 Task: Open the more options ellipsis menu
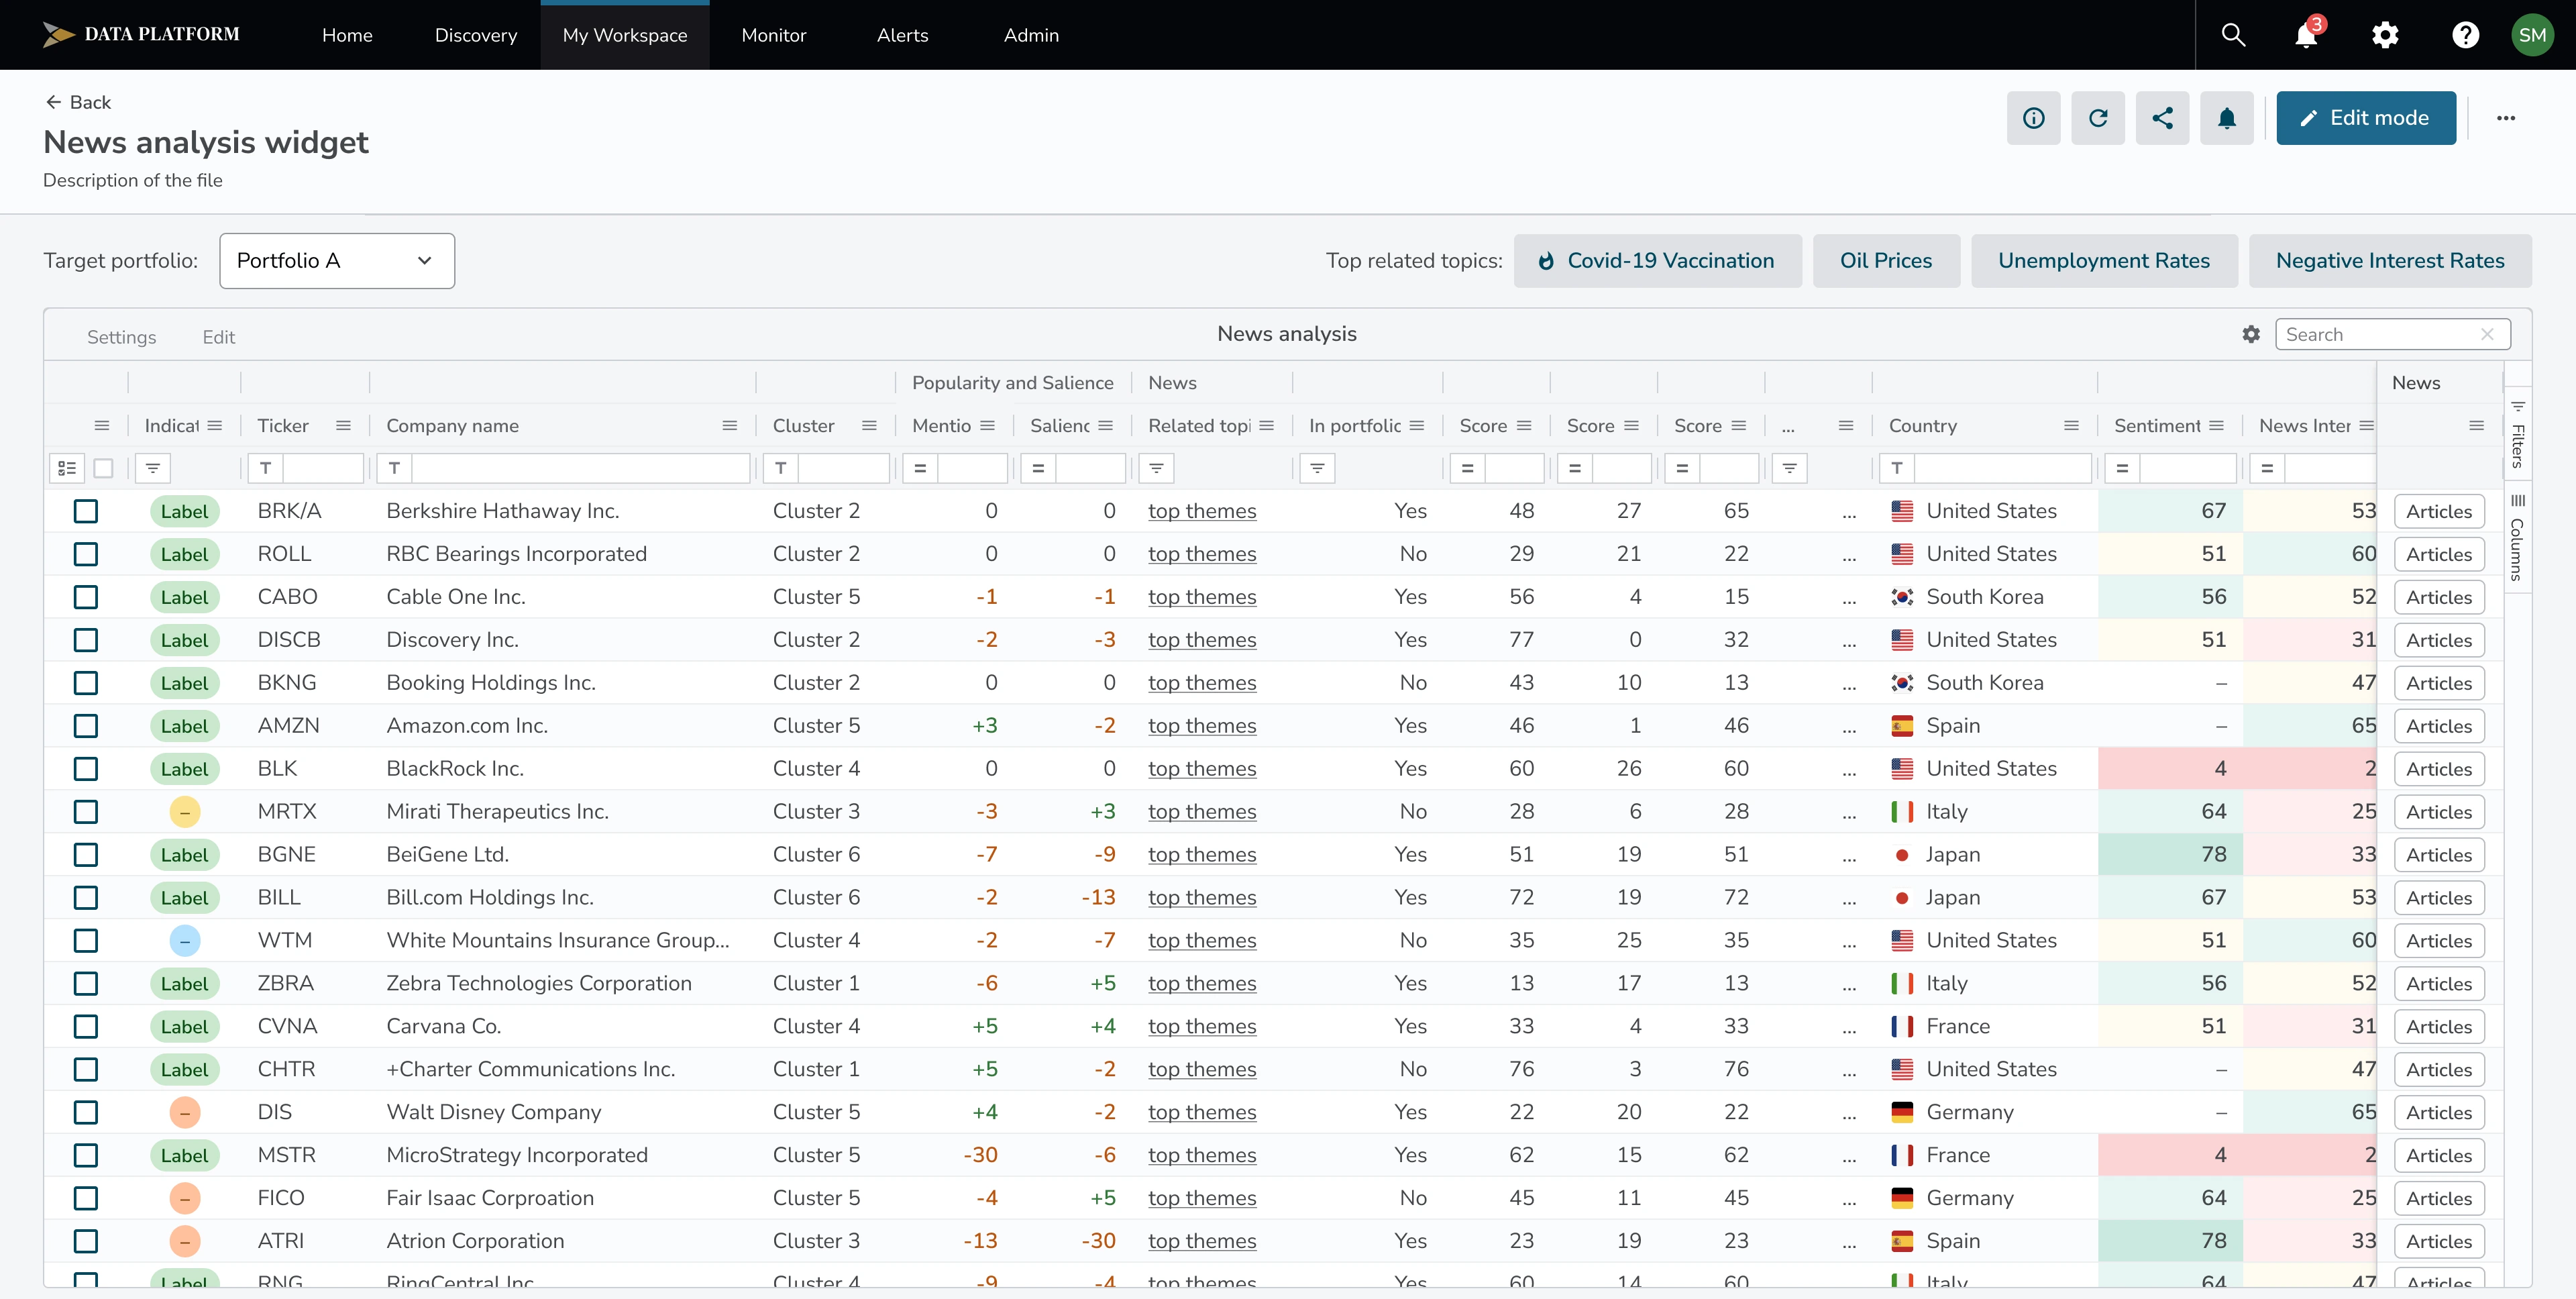point(2505,118)
